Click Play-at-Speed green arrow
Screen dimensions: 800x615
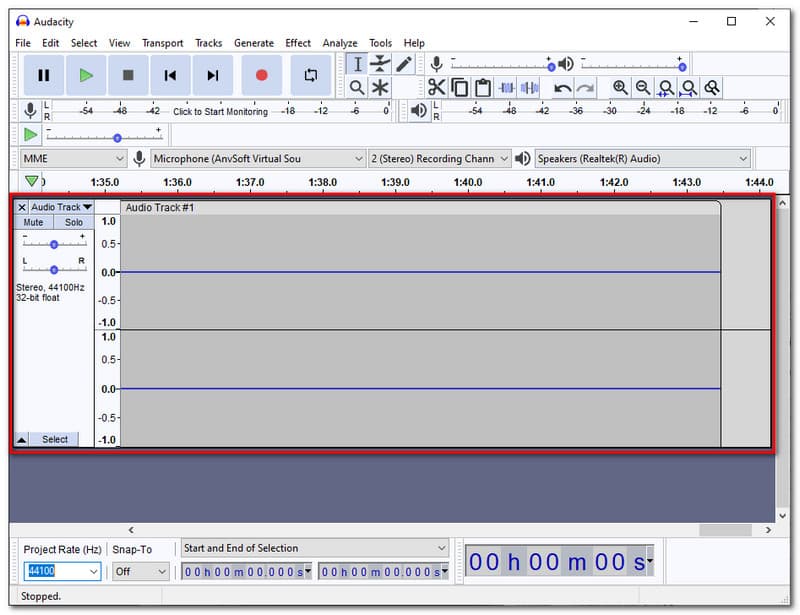[x=31, y=135]
